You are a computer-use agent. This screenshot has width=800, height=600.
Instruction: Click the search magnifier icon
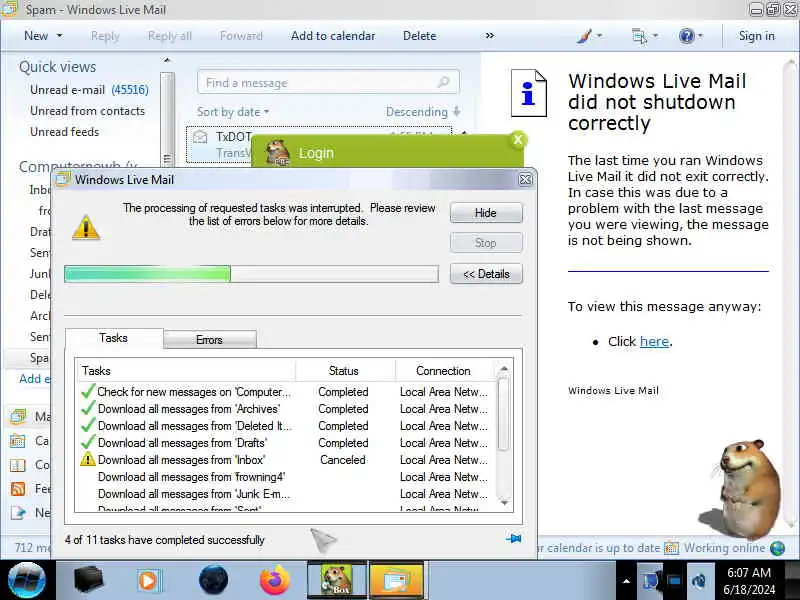pyautogui.click(x=444, y=82)
